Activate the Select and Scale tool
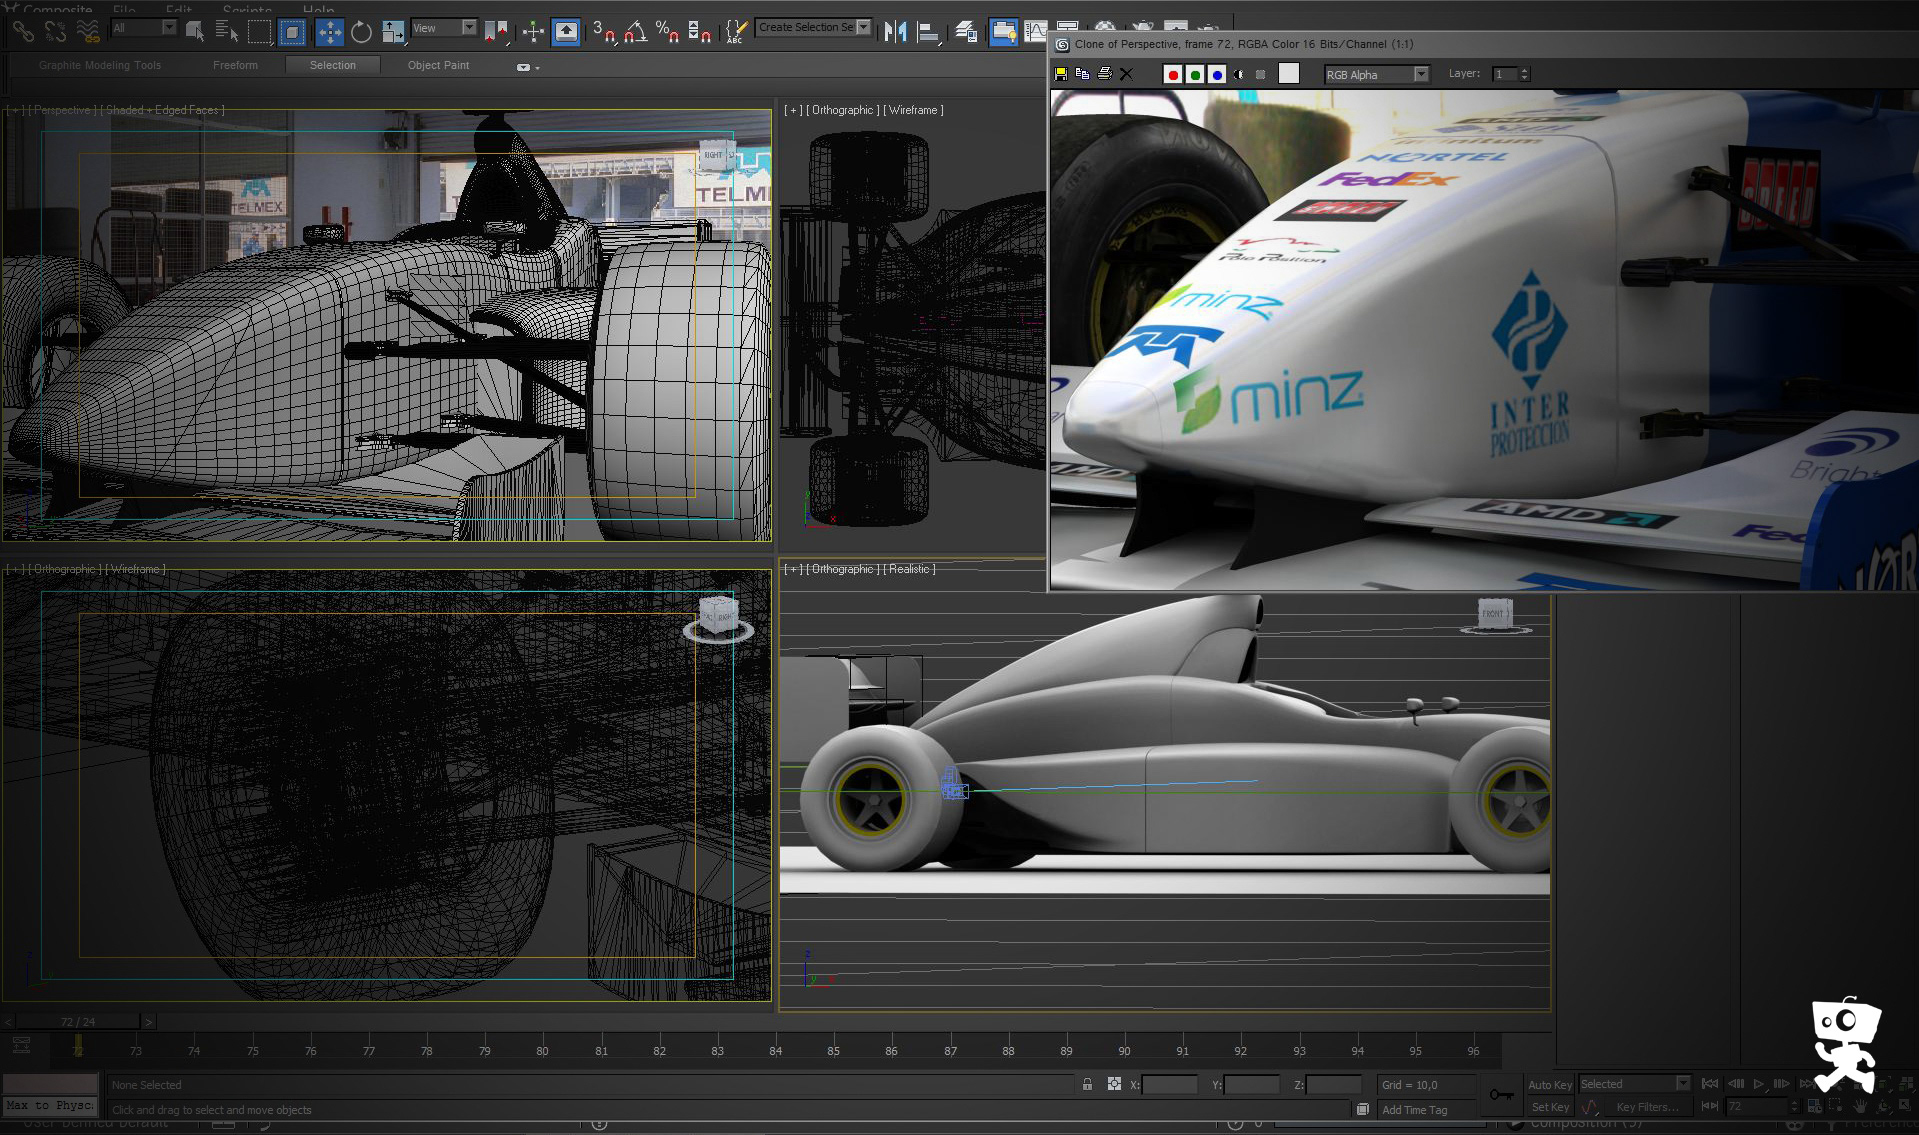Viewport: 1919px width, 1135px height. click(x=393, y=32)
